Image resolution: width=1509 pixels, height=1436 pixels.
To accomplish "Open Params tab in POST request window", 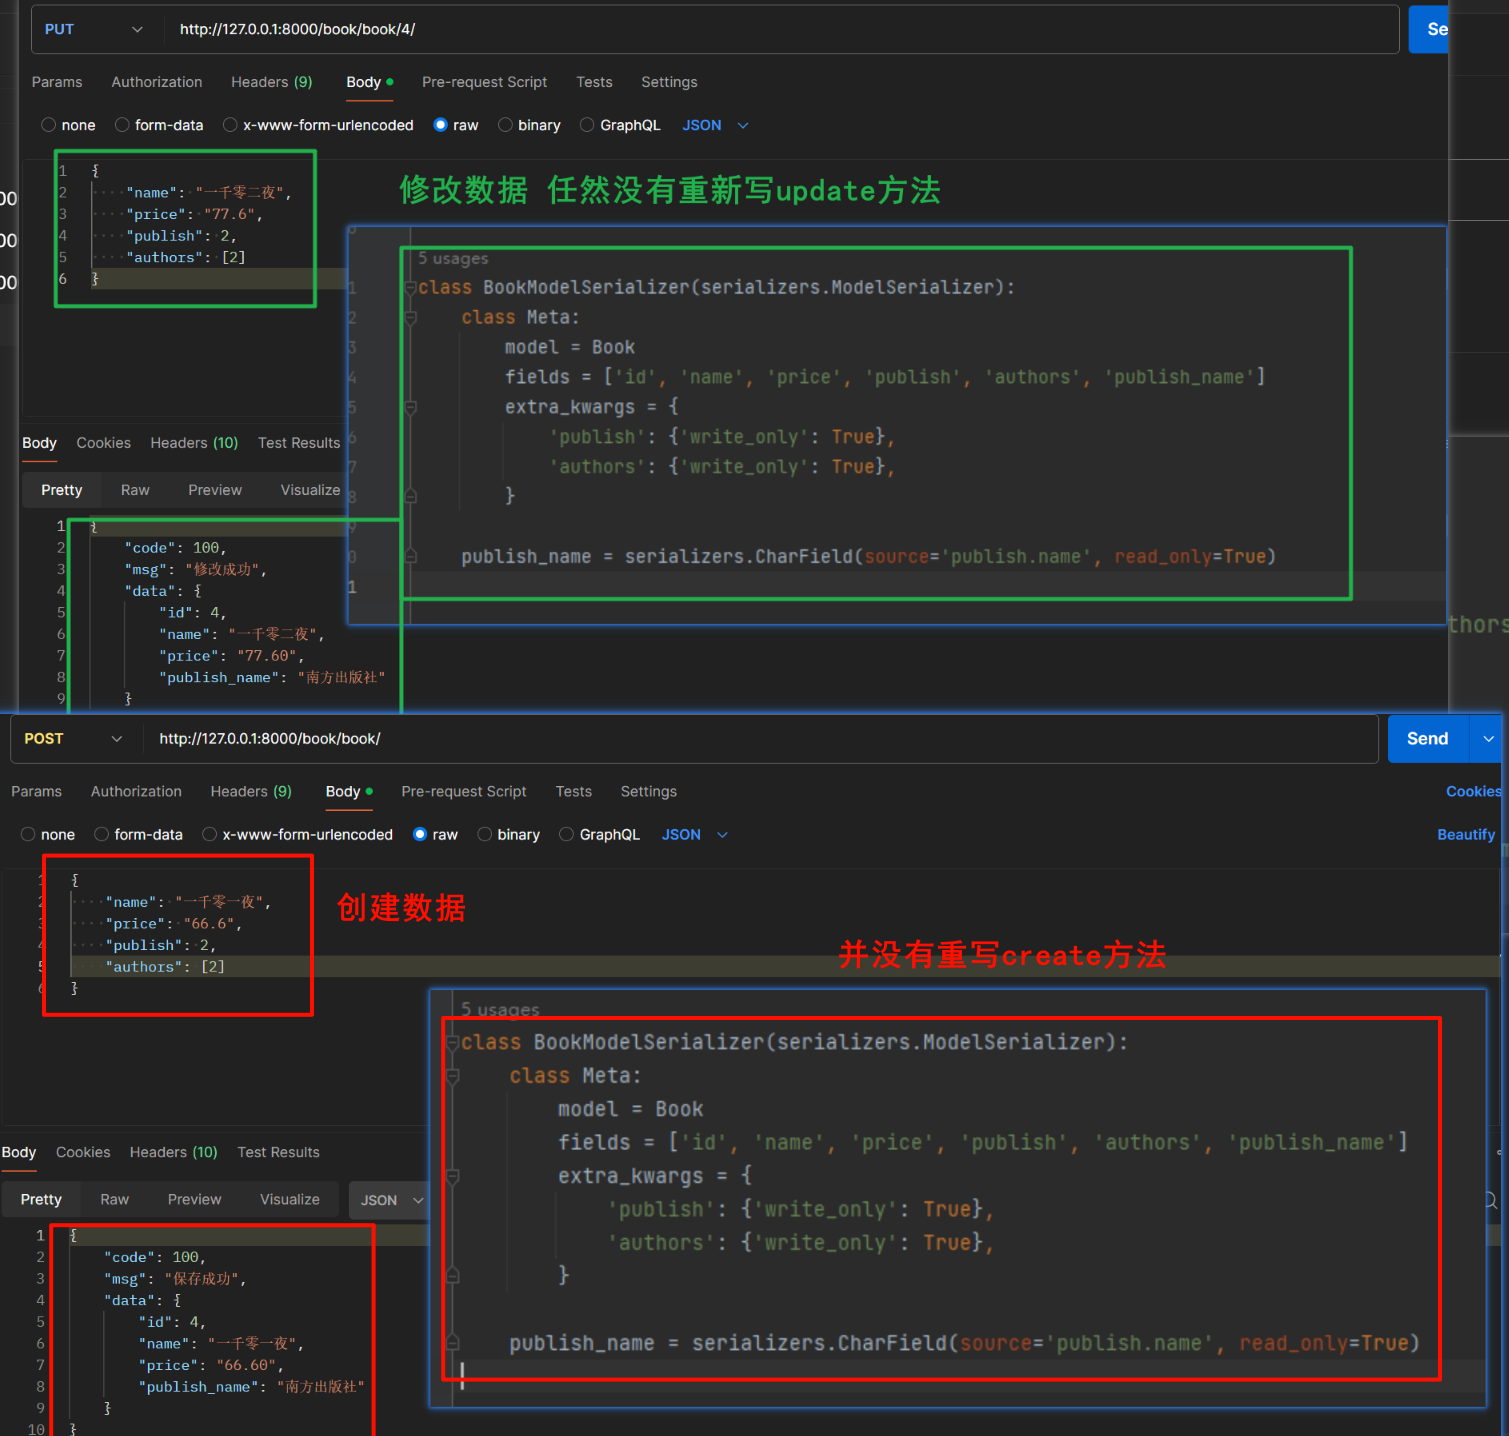I will tap(37, 792).
